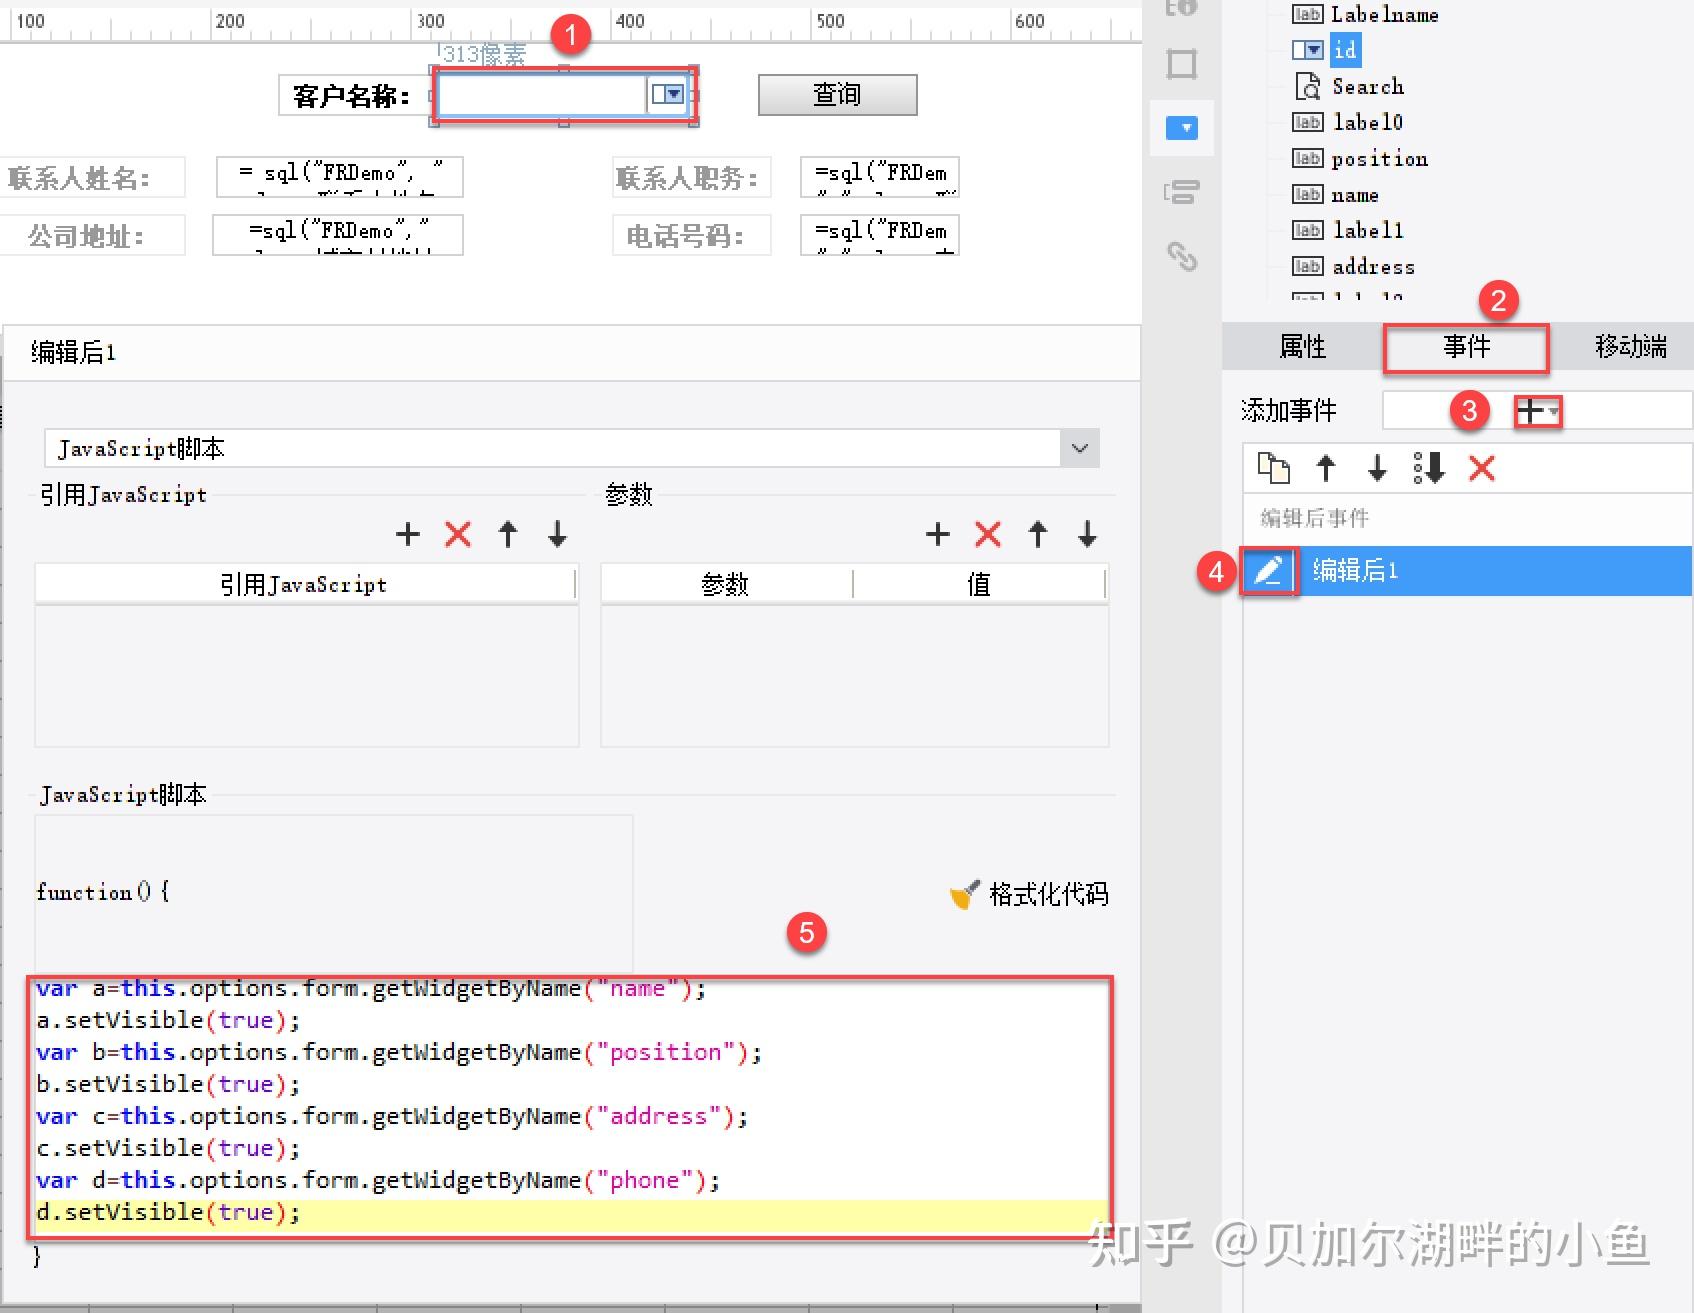Select the highlighted 编辑后1 event entry
Viewport: 1694px width, 1313px height.
point(1400,571)
